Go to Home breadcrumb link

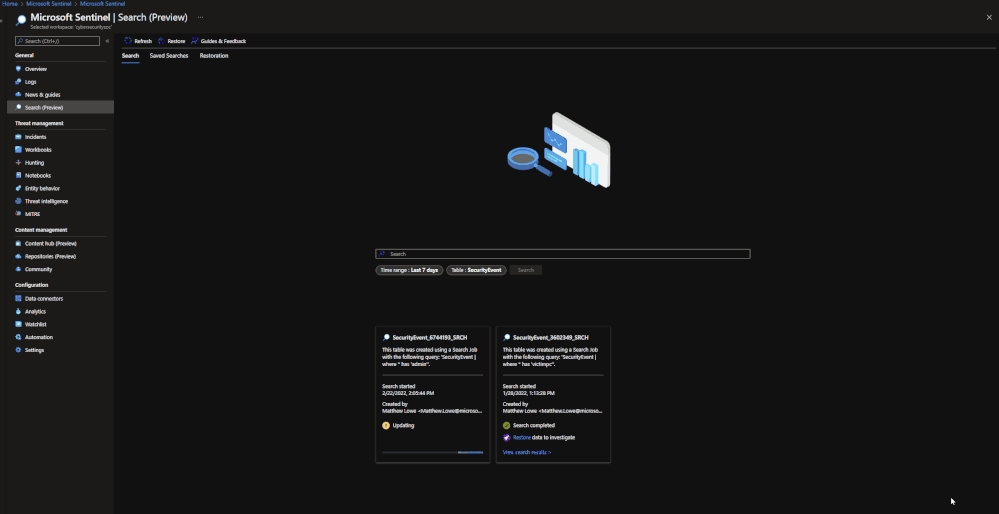coord(10,4)
